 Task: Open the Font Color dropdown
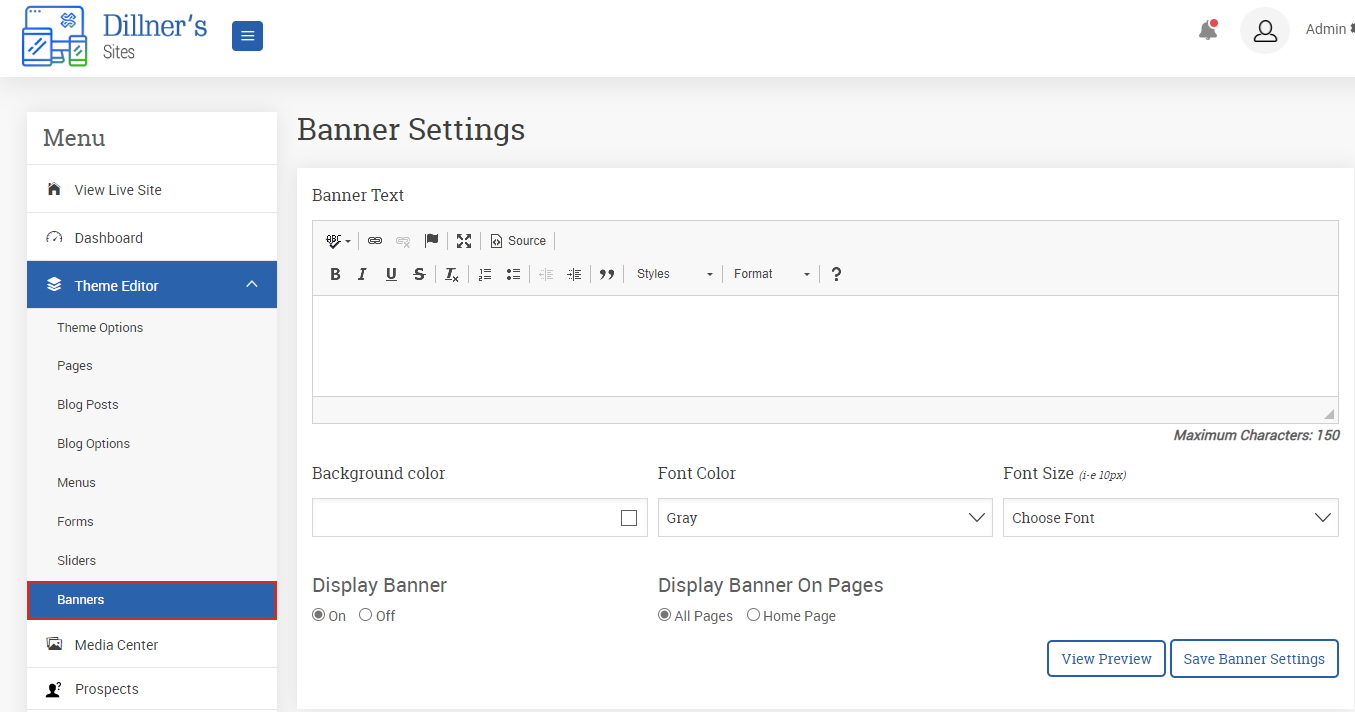[825, 518]
